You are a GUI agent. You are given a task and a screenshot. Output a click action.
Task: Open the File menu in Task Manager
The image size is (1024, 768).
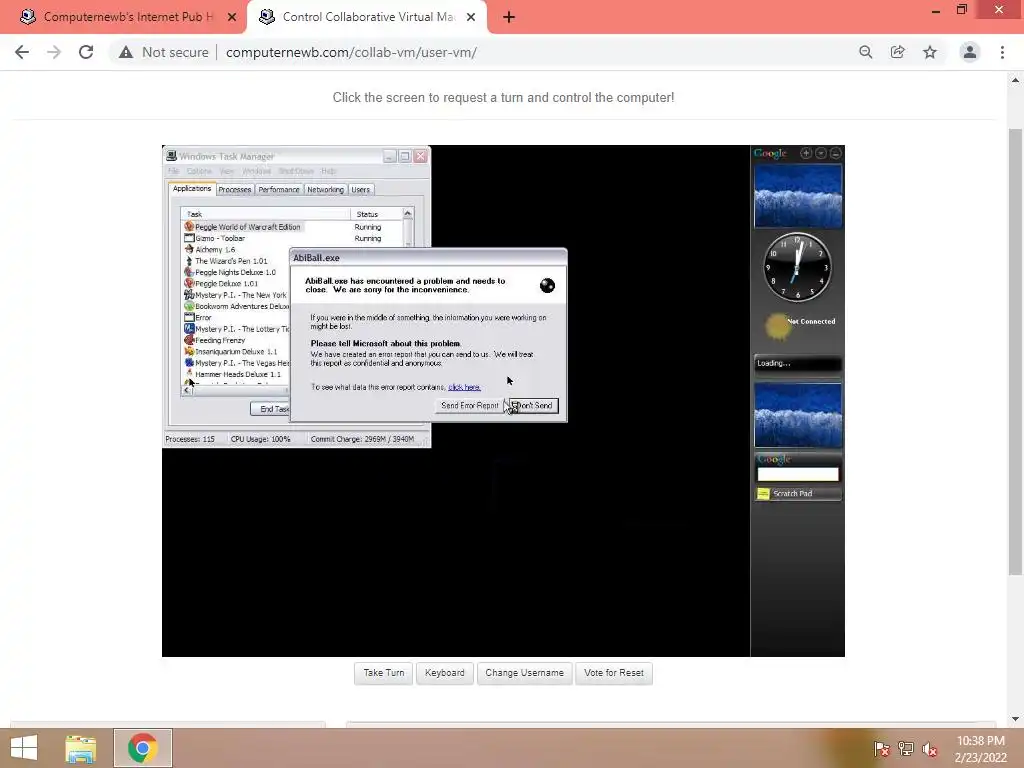(173, 171)
